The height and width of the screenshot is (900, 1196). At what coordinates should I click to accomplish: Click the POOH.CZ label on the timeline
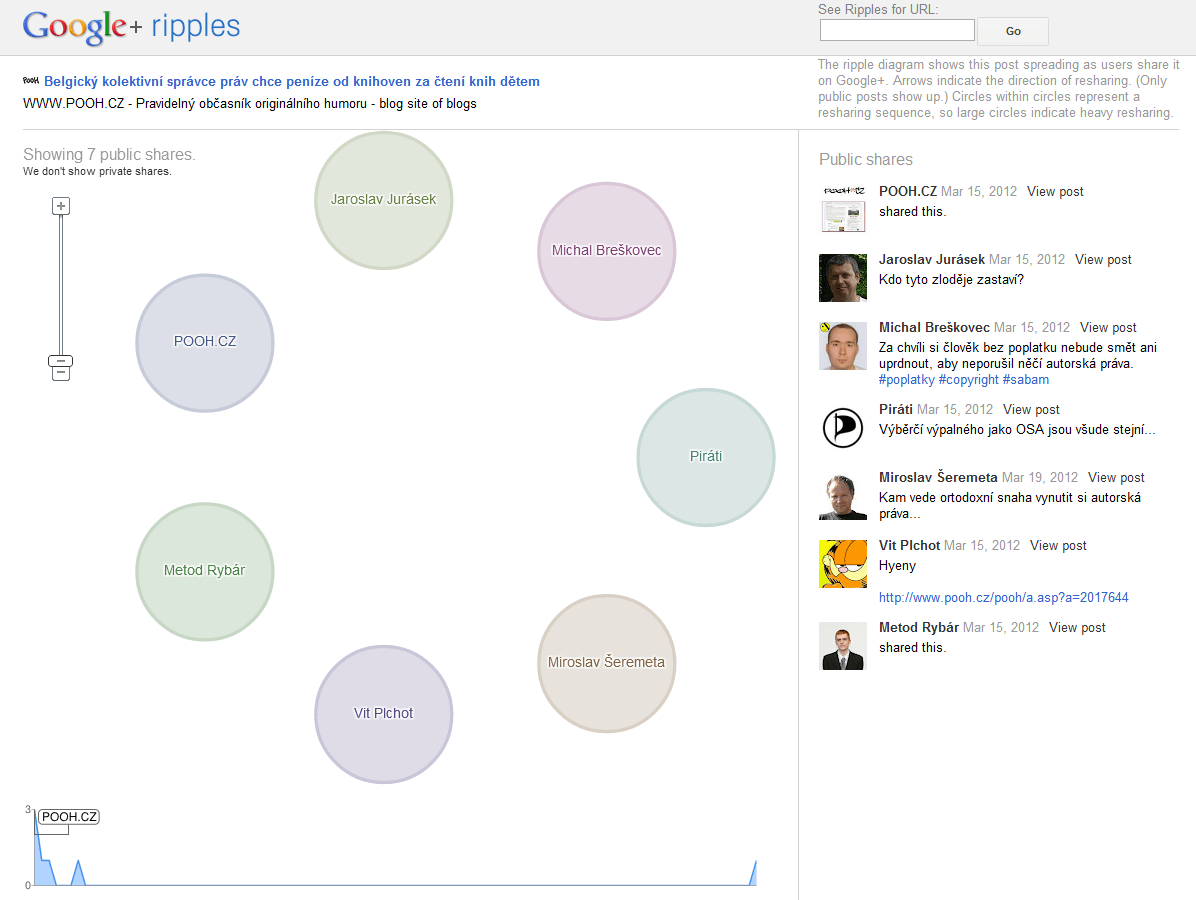69,817
